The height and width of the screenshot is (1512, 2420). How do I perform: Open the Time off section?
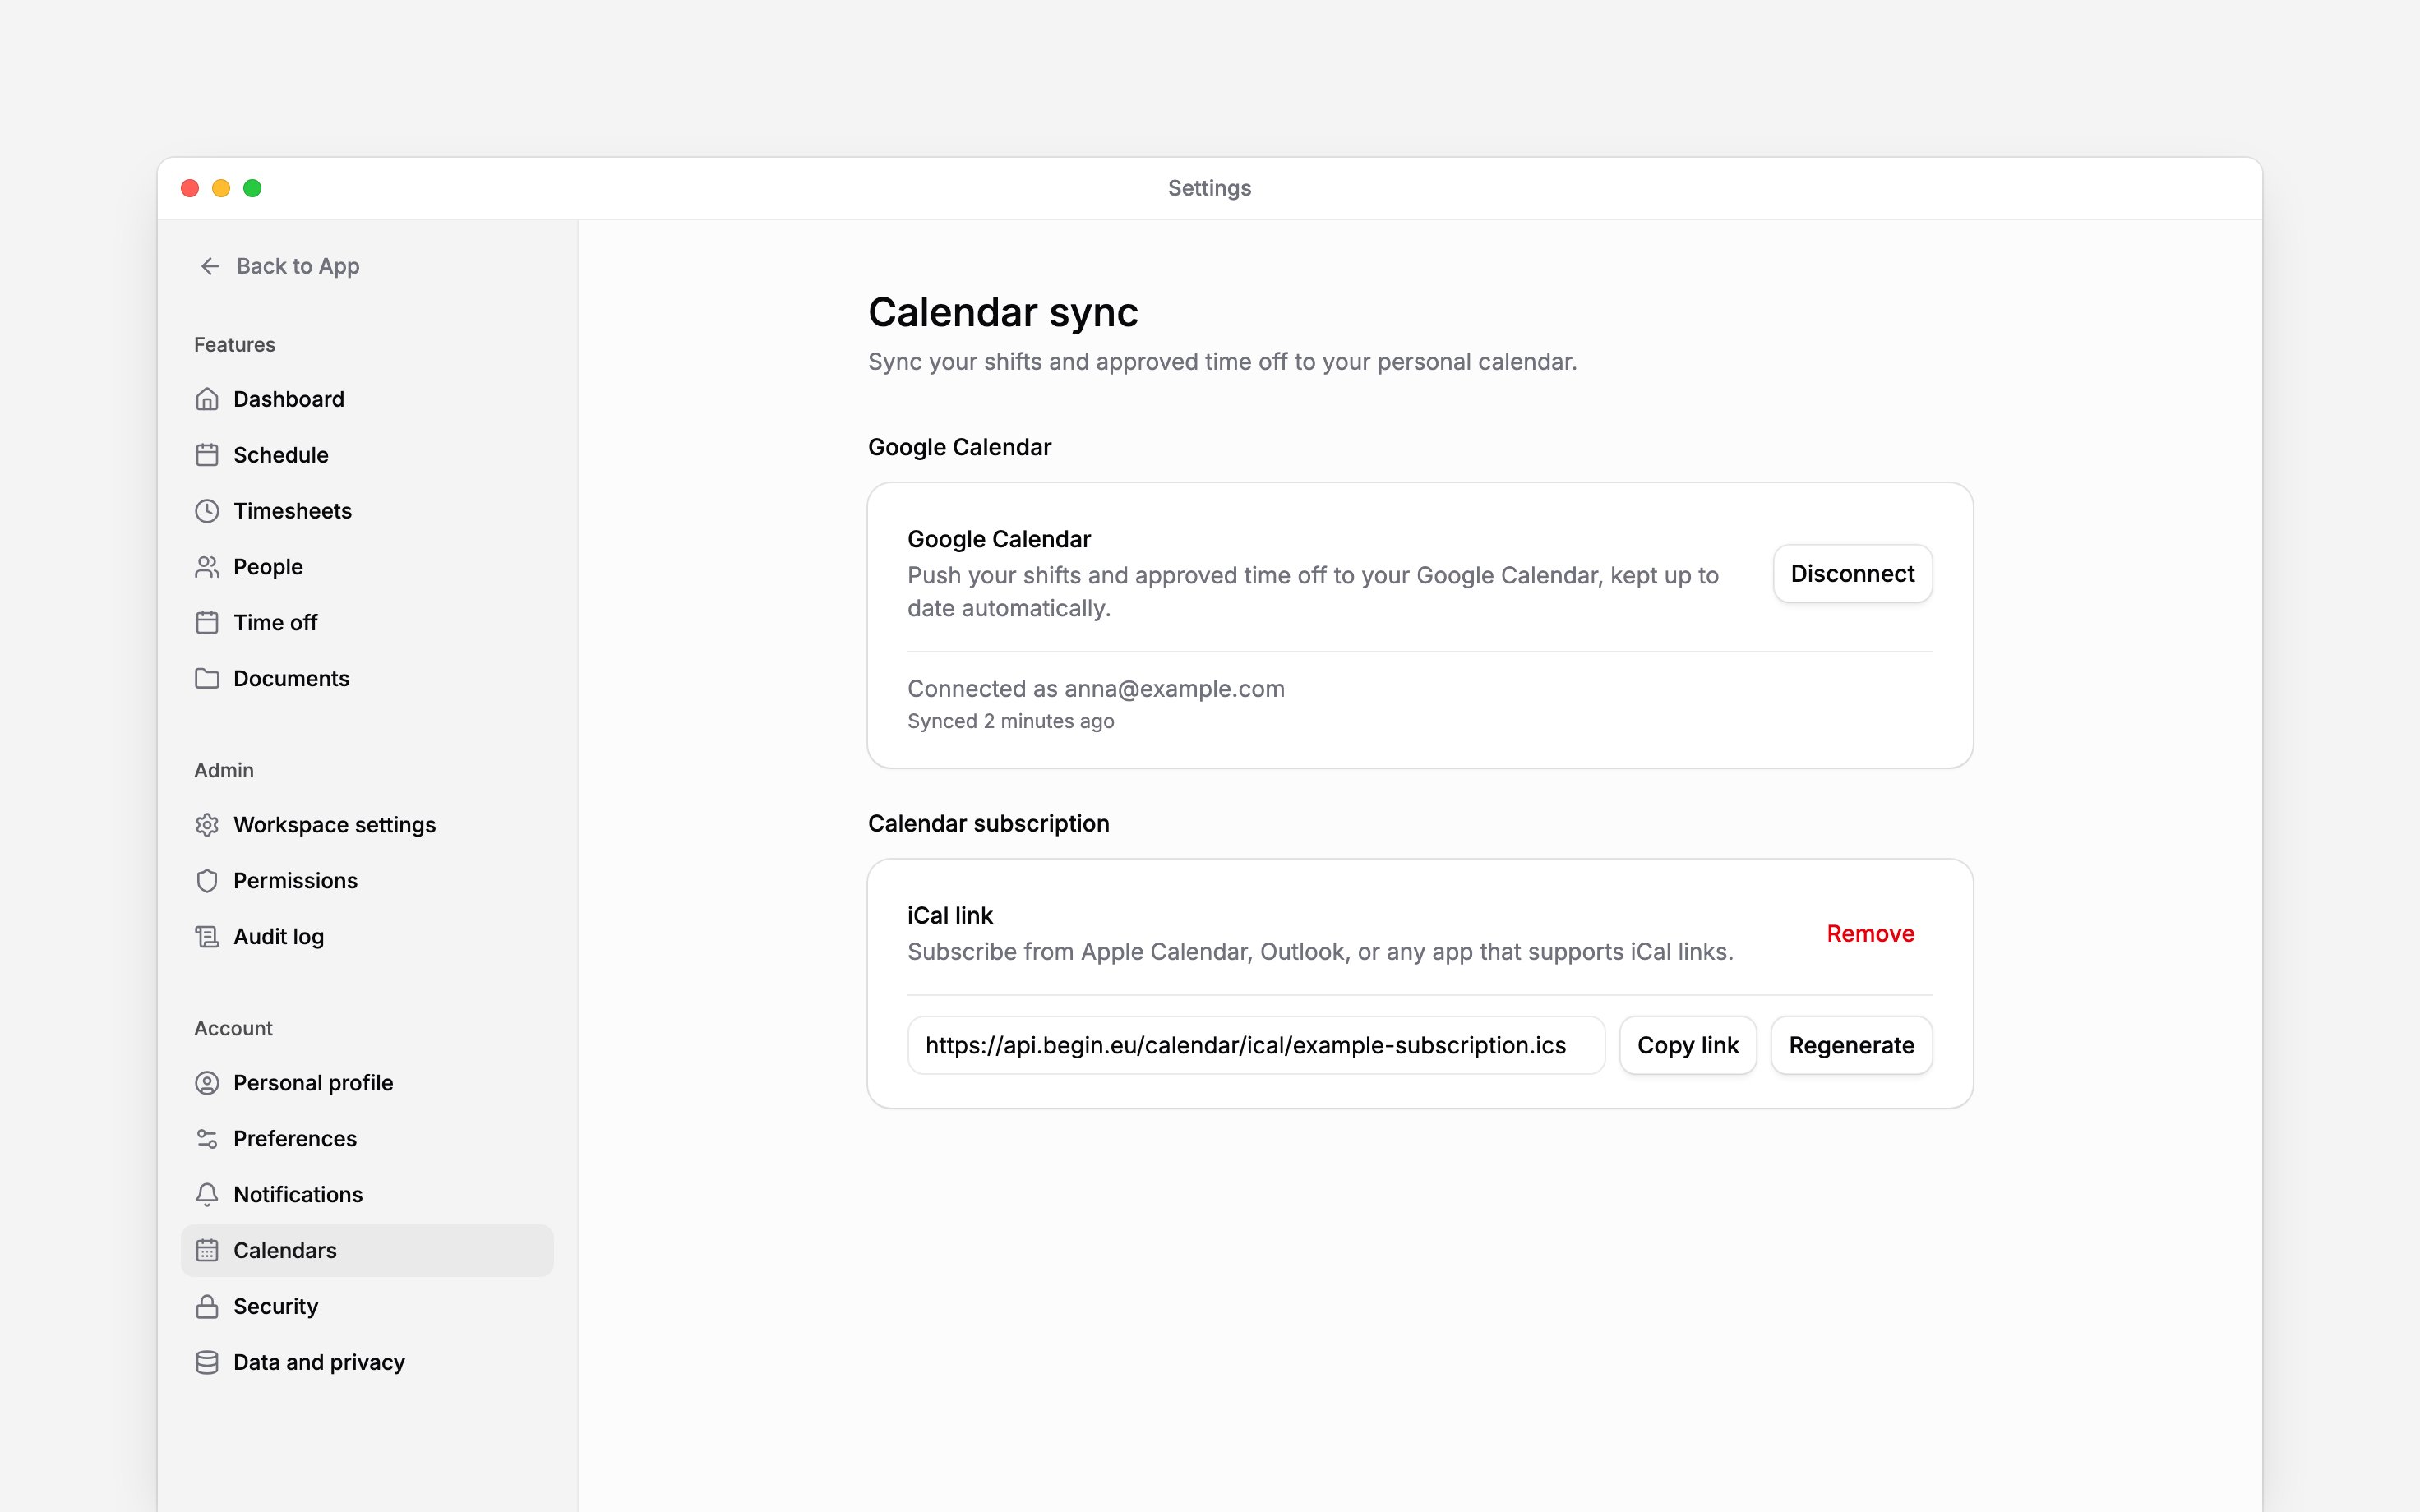[x=367, y=623]
